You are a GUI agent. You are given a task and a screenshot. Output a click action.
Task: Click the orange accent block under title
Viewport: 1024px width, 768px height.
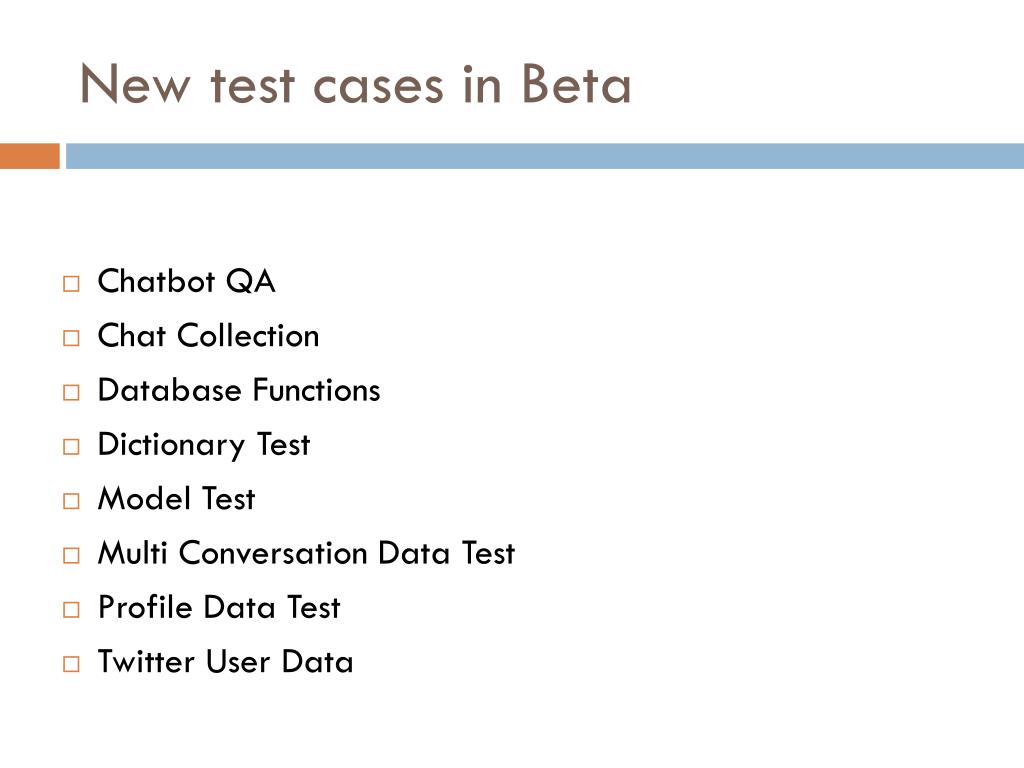pyautogui.click(x=30, y=156)
